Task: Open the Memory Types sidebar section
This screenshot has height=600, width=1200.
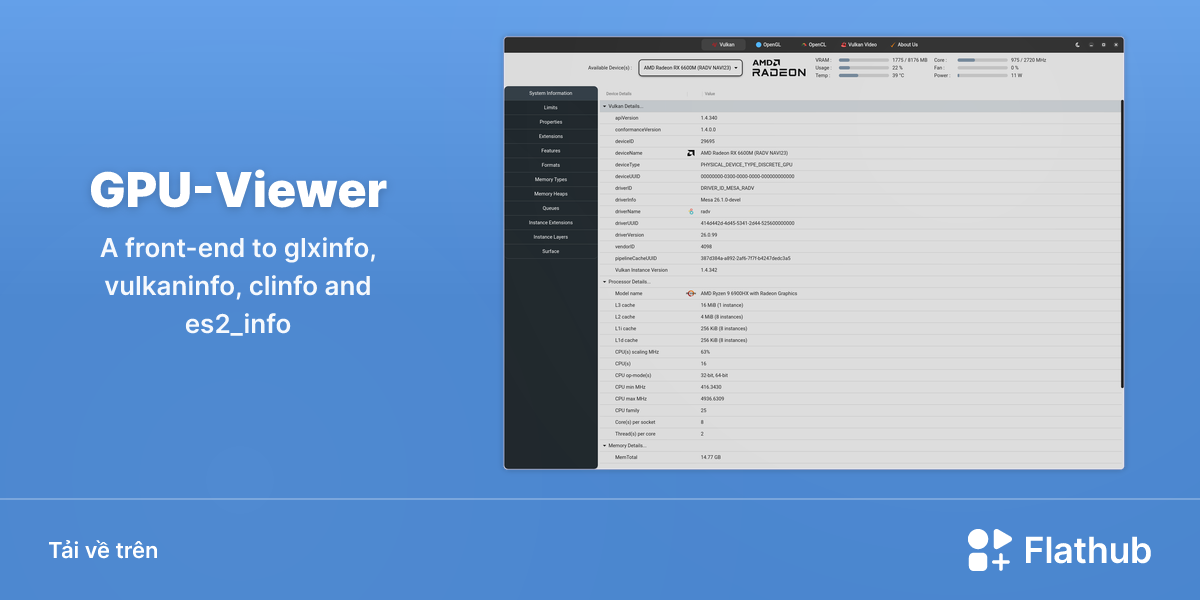Action: (551, 179)
